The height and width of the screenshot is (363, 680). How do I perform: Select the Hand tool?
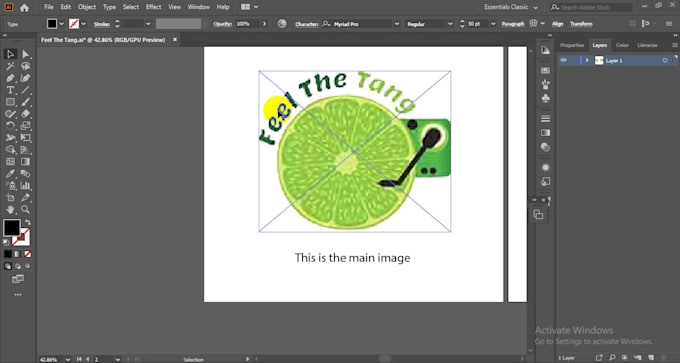coord(10,209)
